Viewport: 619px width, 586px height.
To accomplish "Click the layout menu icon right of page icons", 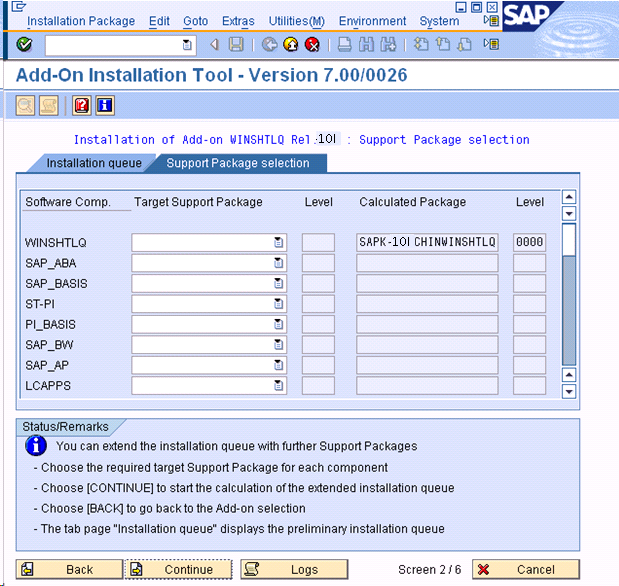I will click(x=491, y=44).
